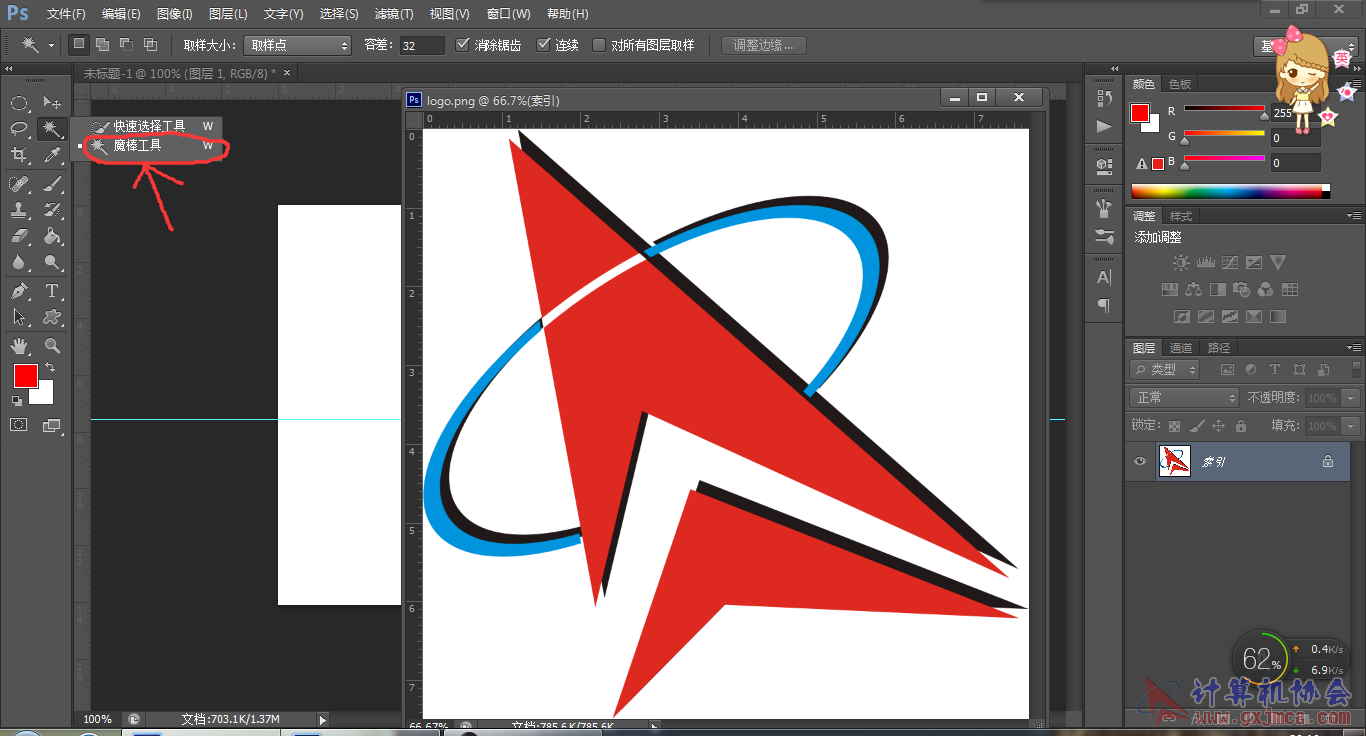Image resolution: width=1366 pixels, height=736 pixels.
Task: Open the Character panel icon
Action: [1104, 277]
